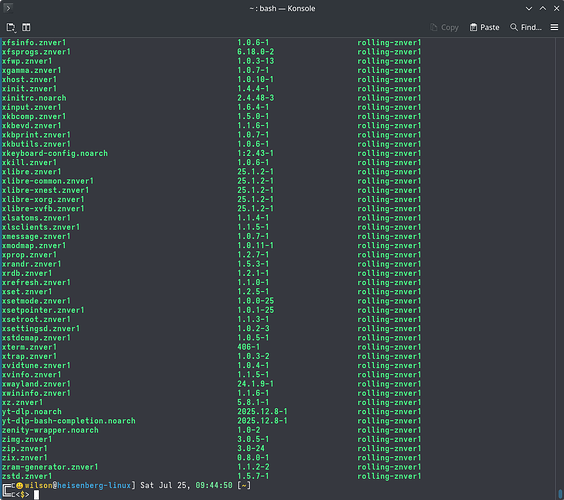Click the xz.znver1 package name
This screenshot has width=564, height=500.
click(22, 403)
